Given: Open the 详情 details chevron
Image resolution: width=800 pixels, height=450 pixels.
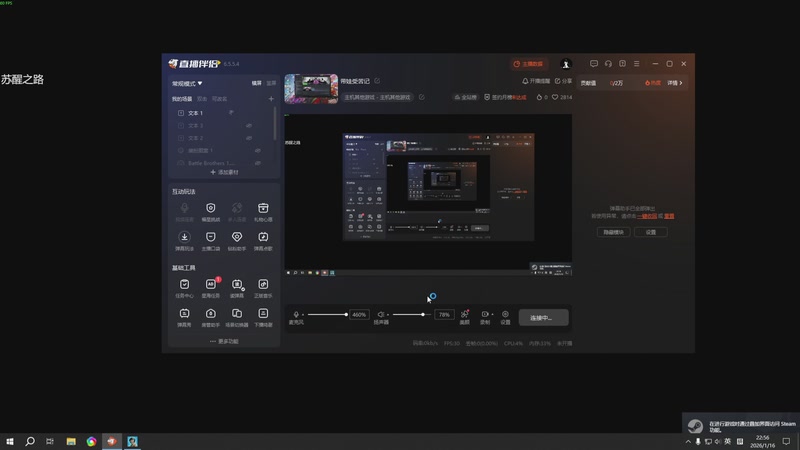Looking at the screenshot, I should [x=675, y=83].
